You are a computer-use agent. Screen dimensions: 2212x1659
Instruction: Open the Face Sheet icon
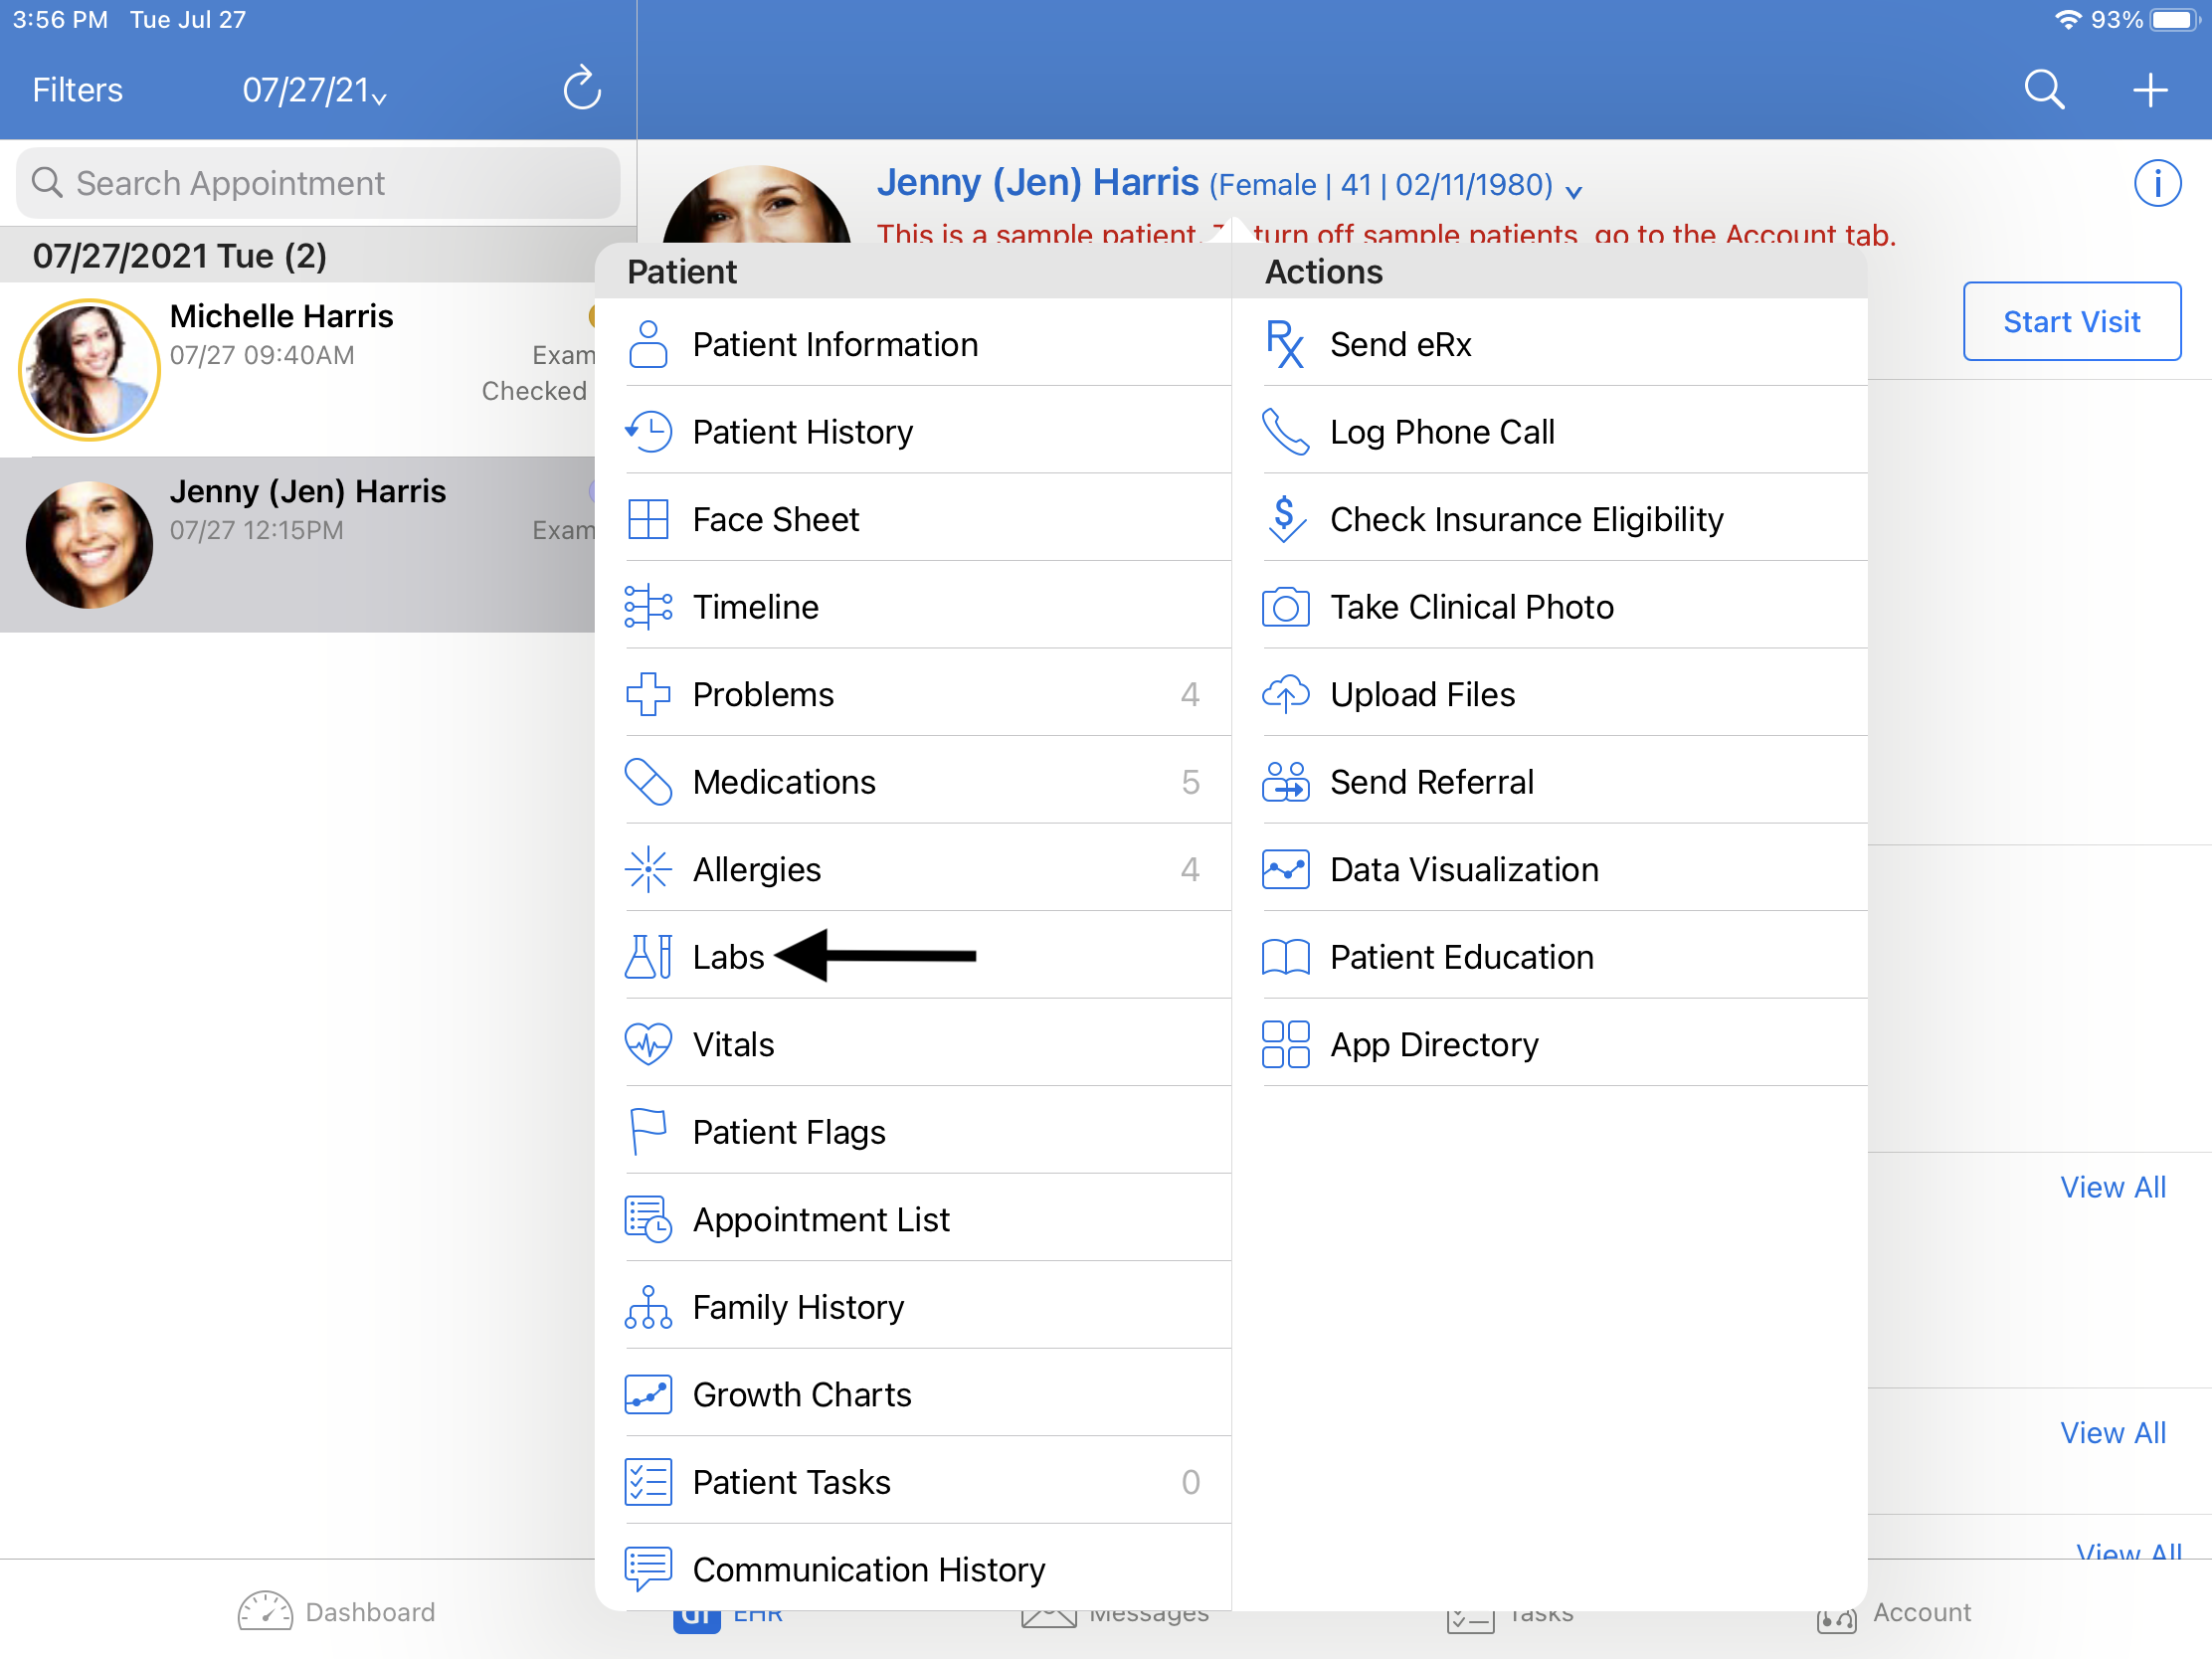(646, 519)
